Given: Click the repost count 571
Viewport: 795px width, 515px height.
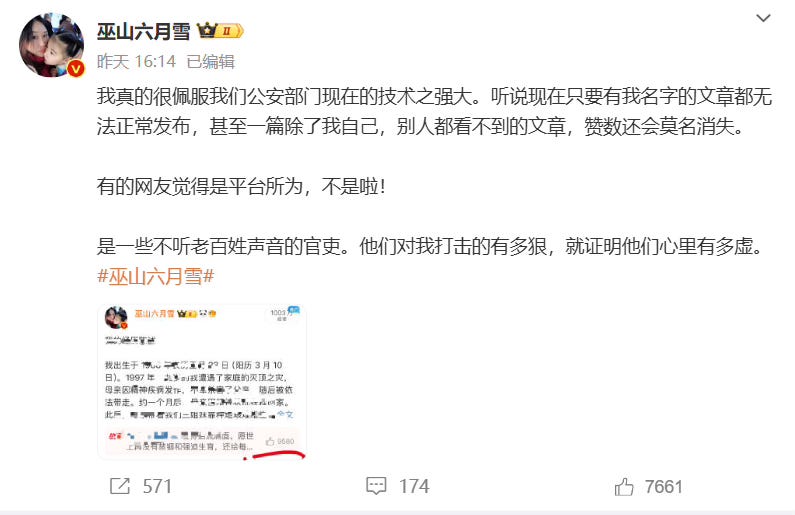Looking at the screenshot, I should coord(157,487).
